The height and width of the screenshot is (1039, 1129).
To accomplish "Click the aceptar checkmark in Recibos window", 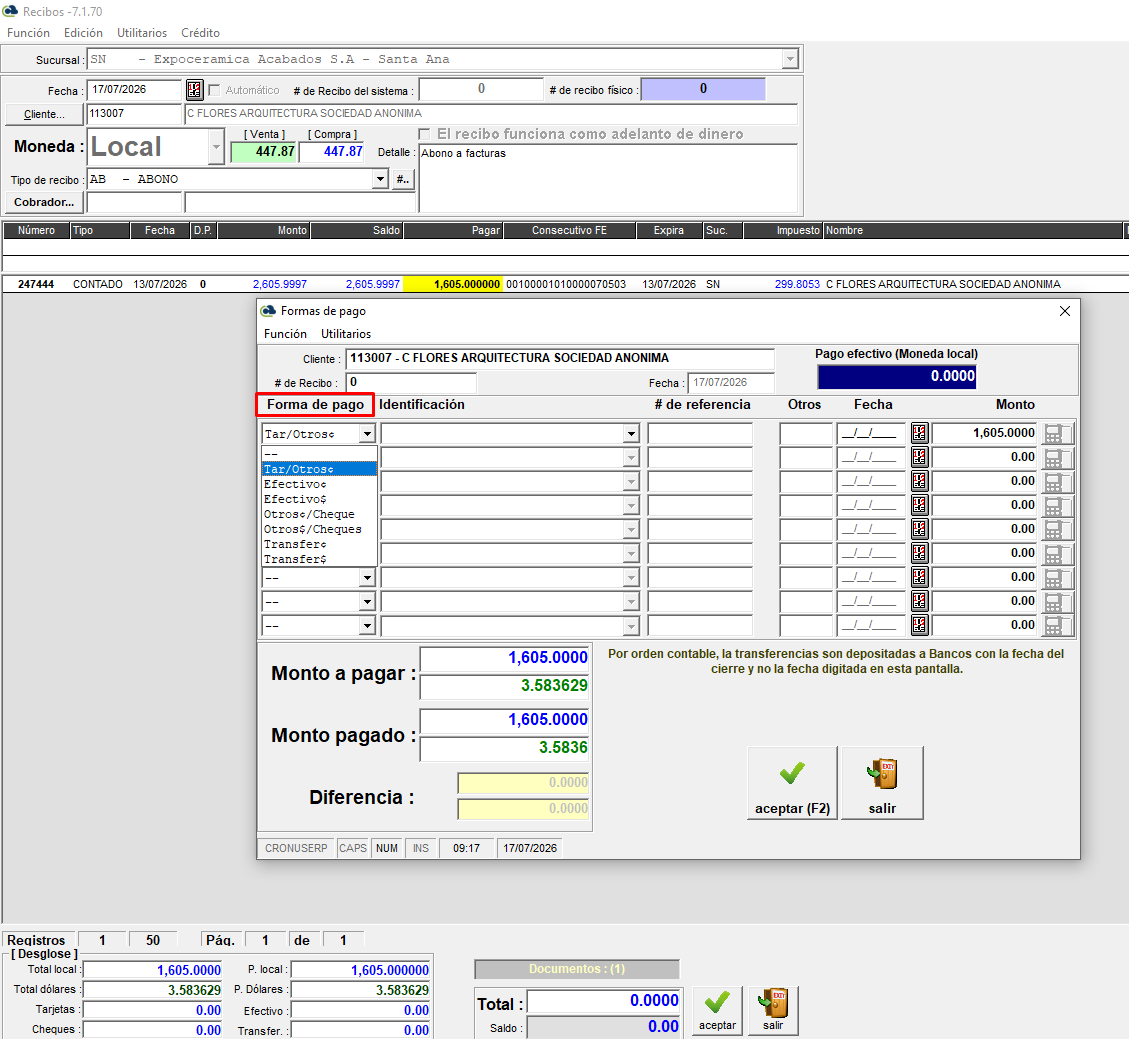I will [717, 1010].
